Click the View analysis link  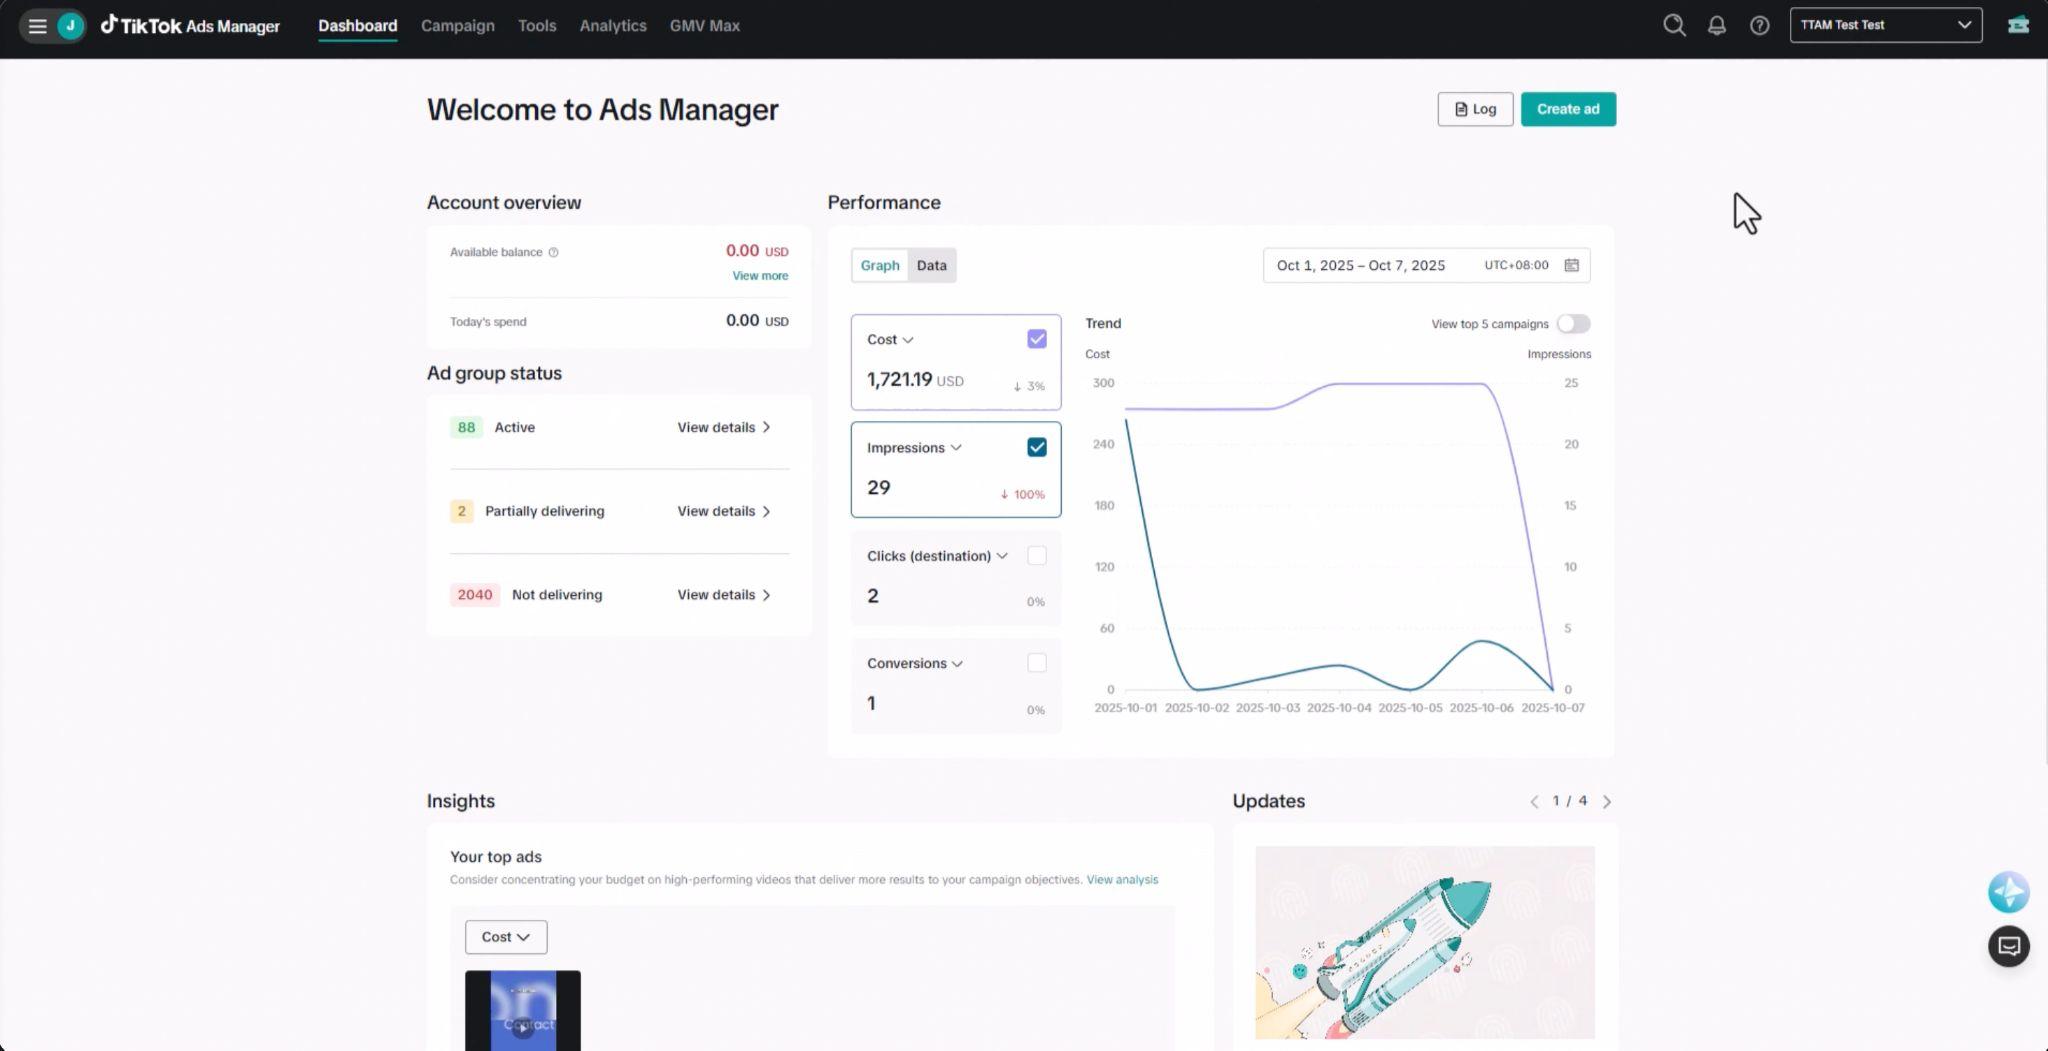[1122, 880]
